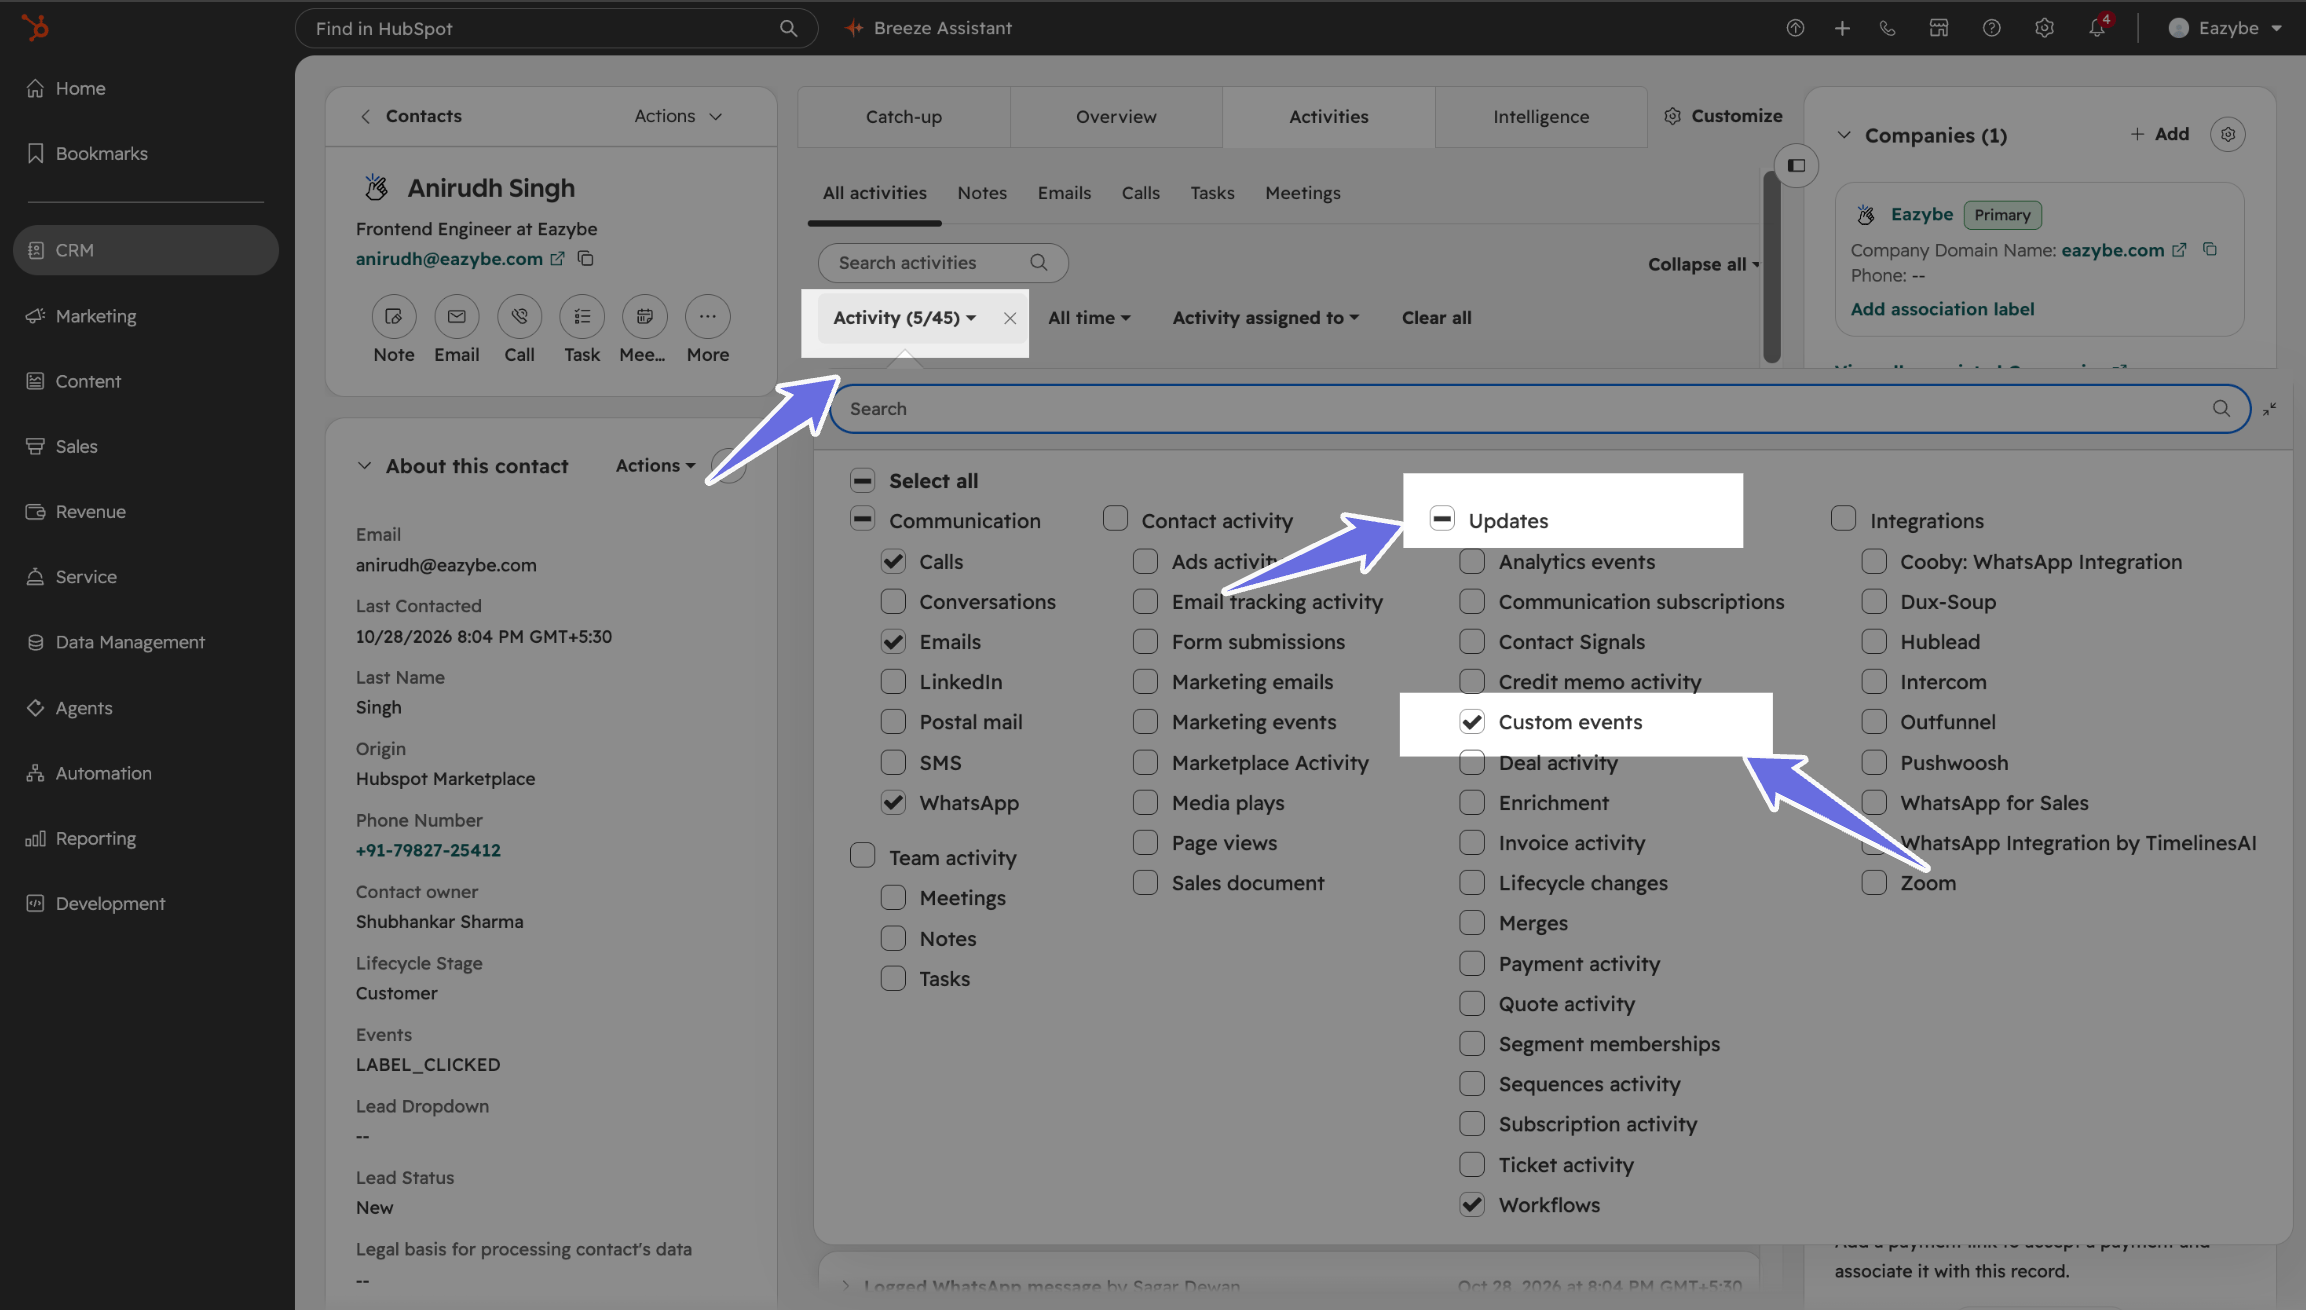Click Add association label link
Screen dimensions: 2306x1310
pos(1942,310)
